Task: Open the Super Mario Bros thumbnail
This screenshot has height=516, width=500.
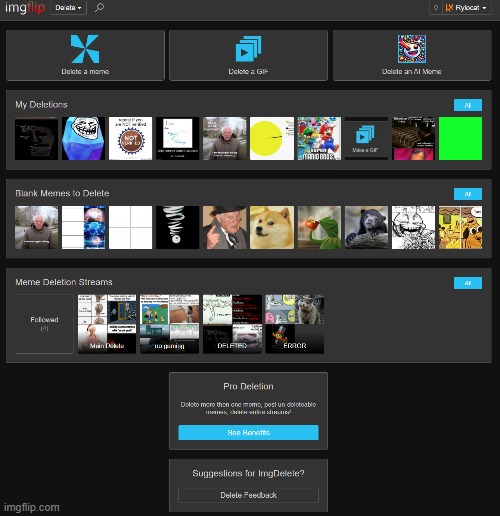Action: [x=319, y=138]
